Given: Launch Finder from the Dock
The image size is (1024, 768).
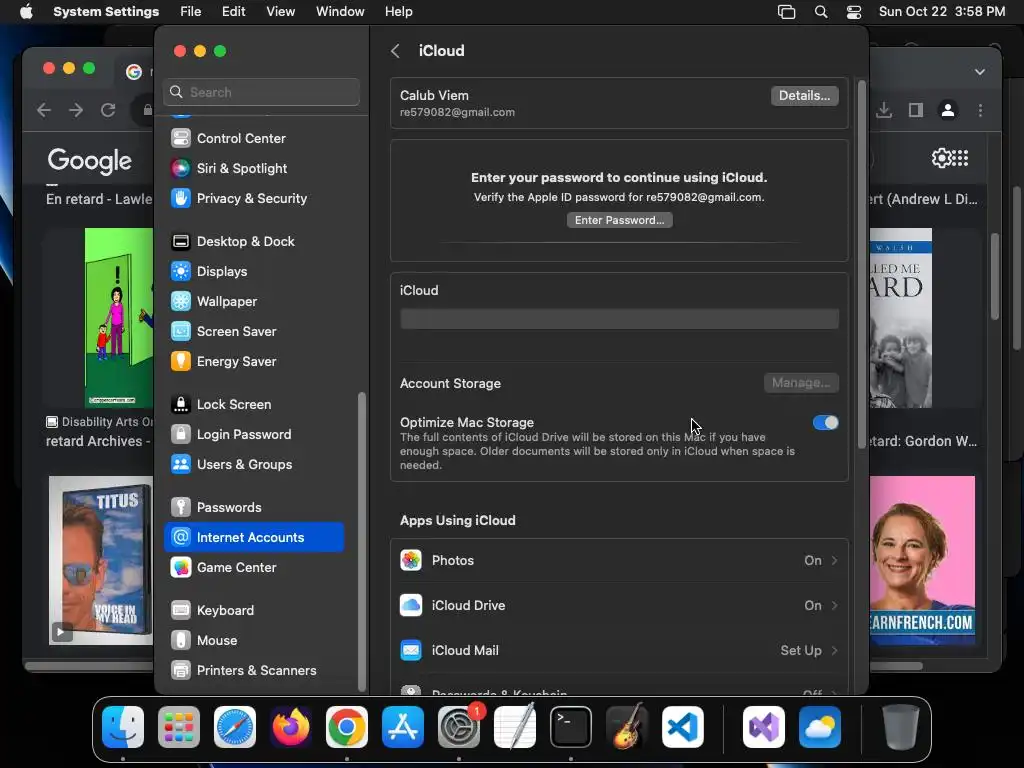Looking at the screenshot, I should (123, 727).
